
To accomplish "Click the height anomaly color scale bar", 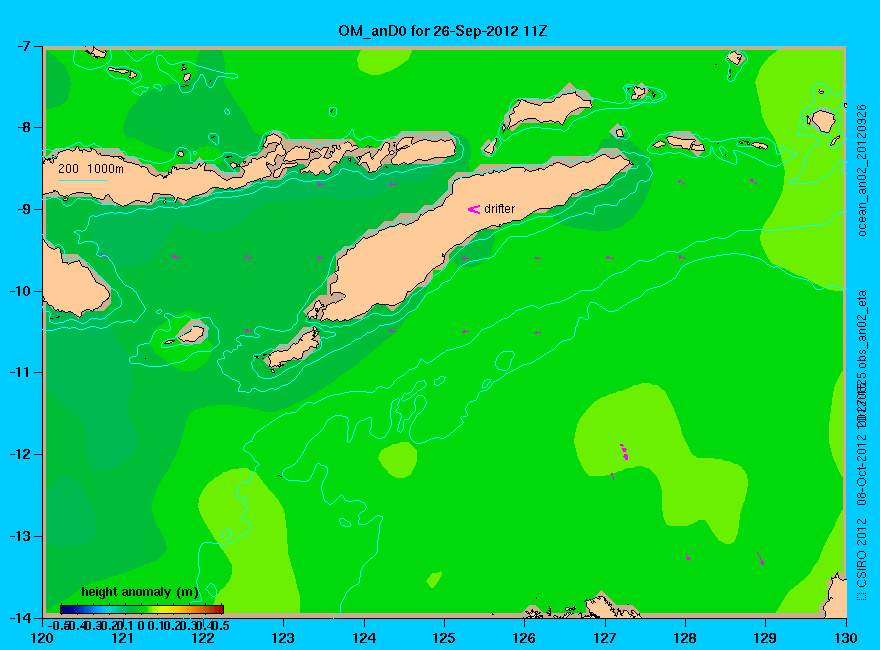I will click(x=142, y=609).
